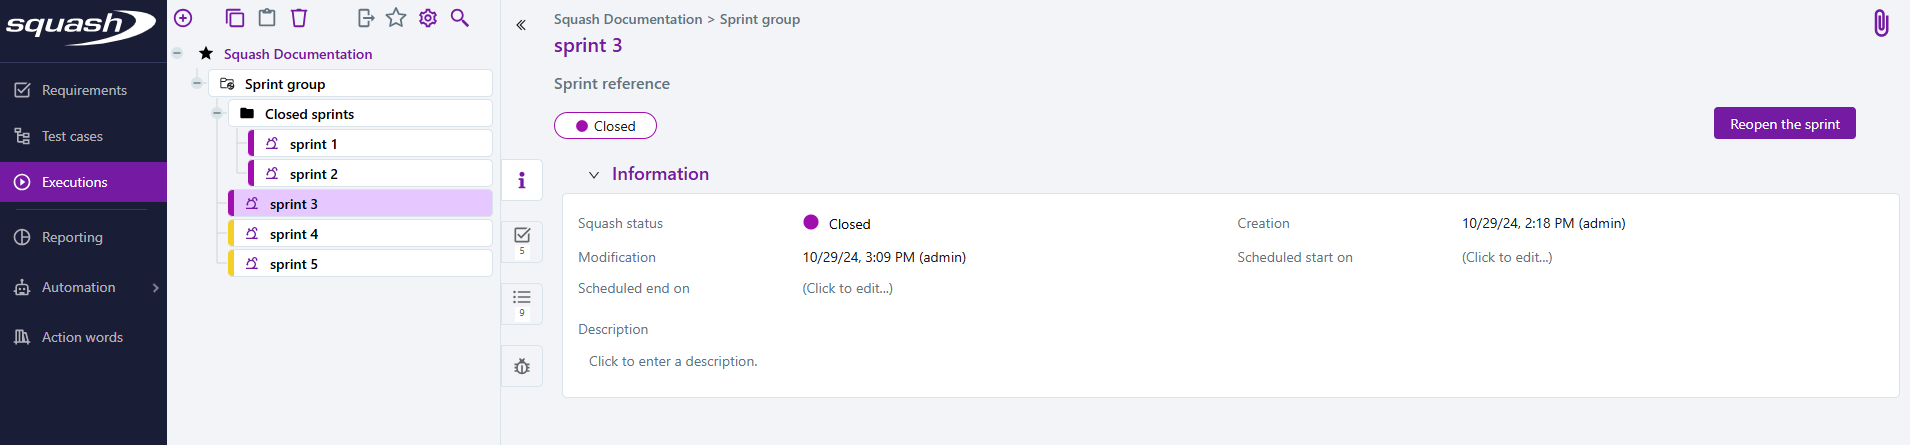Click the favorites star icon
The height and width of the screenshot is (445, 1910).
click(396, 18)
